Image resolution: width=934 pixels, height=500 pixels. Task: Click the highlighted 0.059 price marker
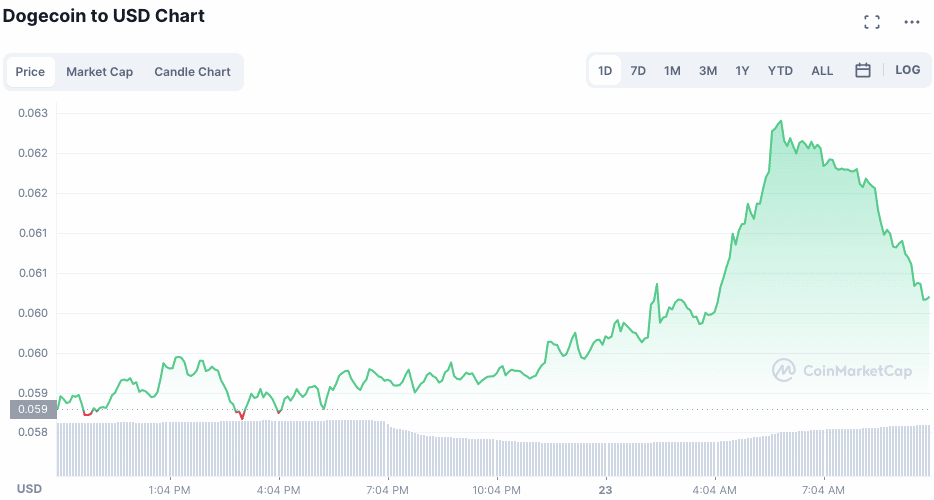[33, 409]
